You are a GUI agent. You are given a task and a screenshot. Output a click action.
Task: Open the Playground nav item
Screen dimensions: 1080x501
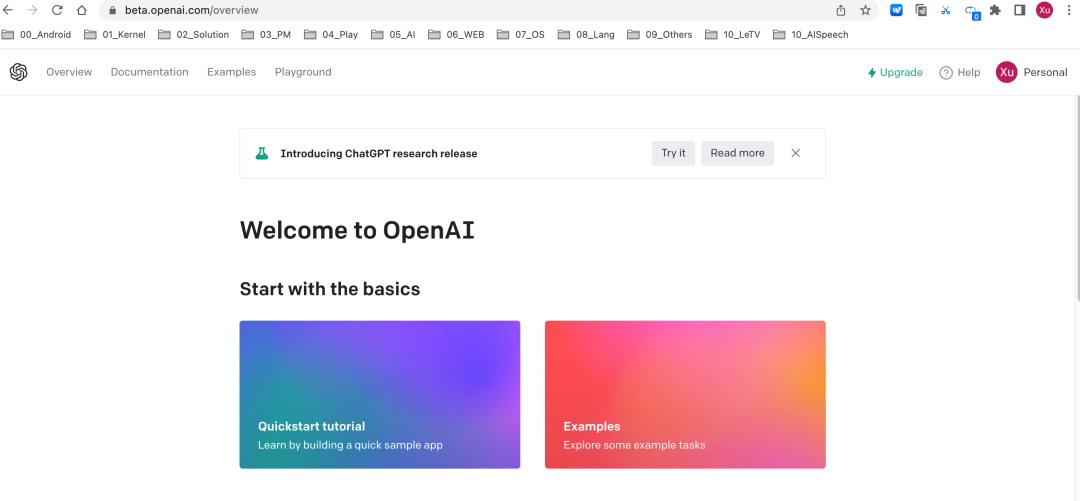click(303, 72)
